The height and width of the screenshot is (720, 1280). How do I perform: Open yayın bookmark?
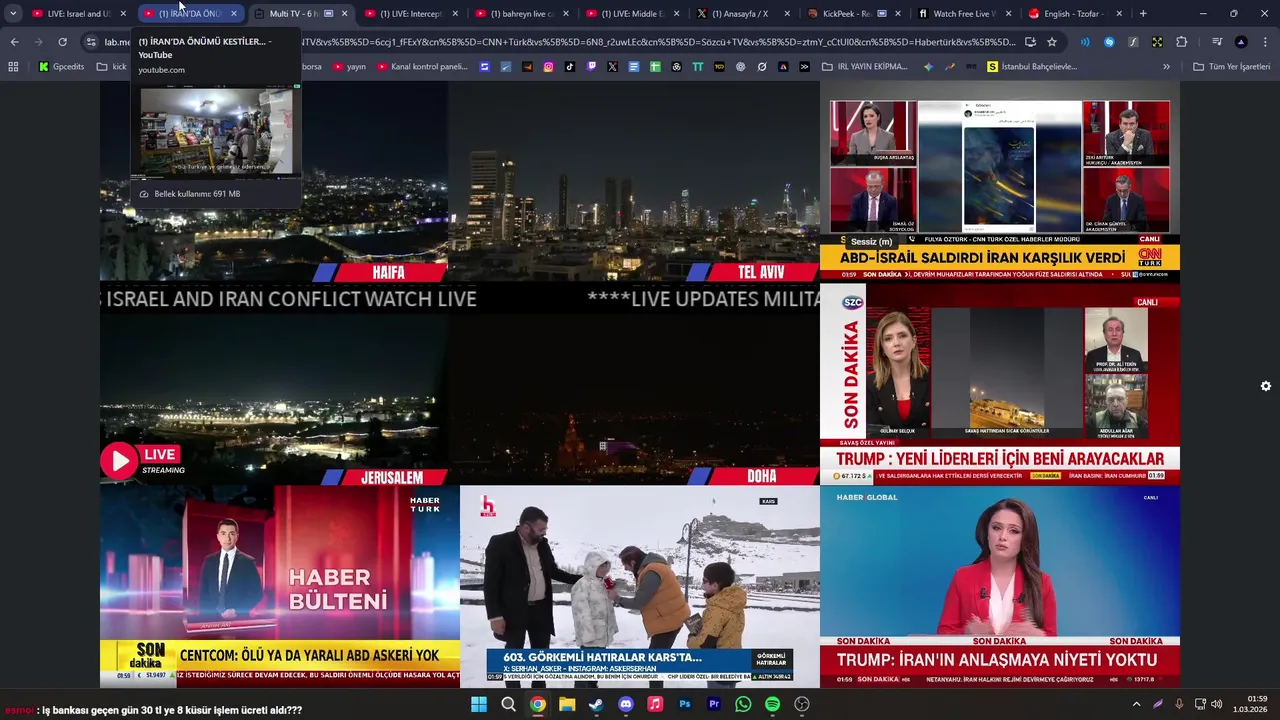pos(350,67)
